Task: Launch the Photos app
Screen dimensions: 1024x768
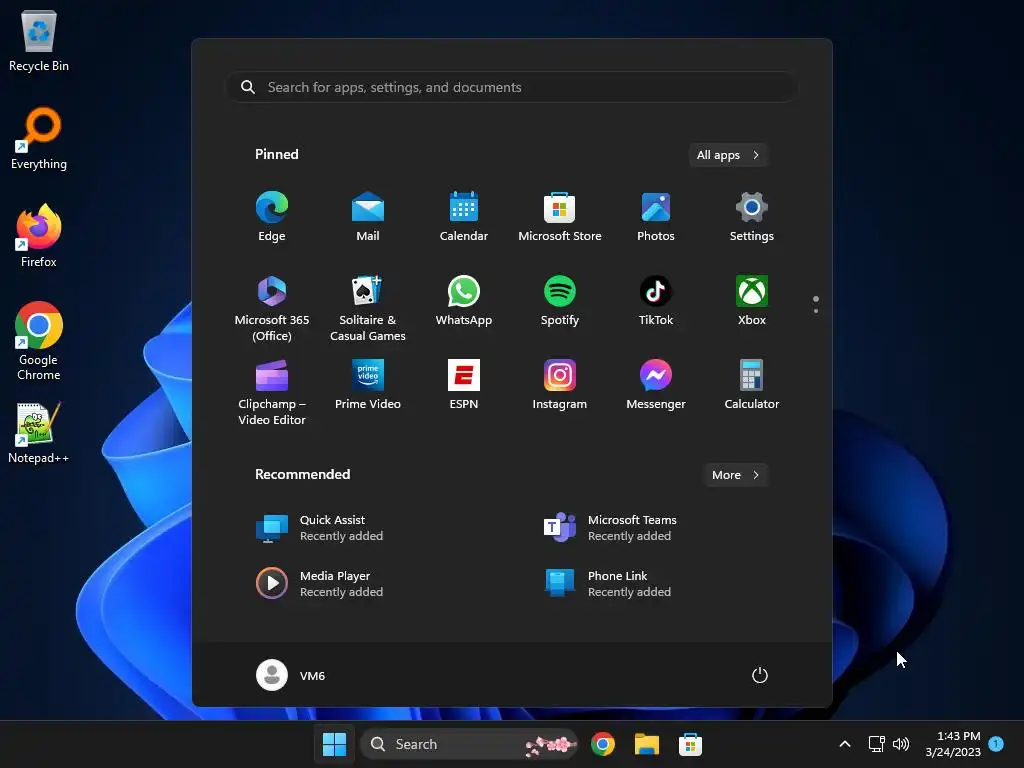Action: pos(656,217)
